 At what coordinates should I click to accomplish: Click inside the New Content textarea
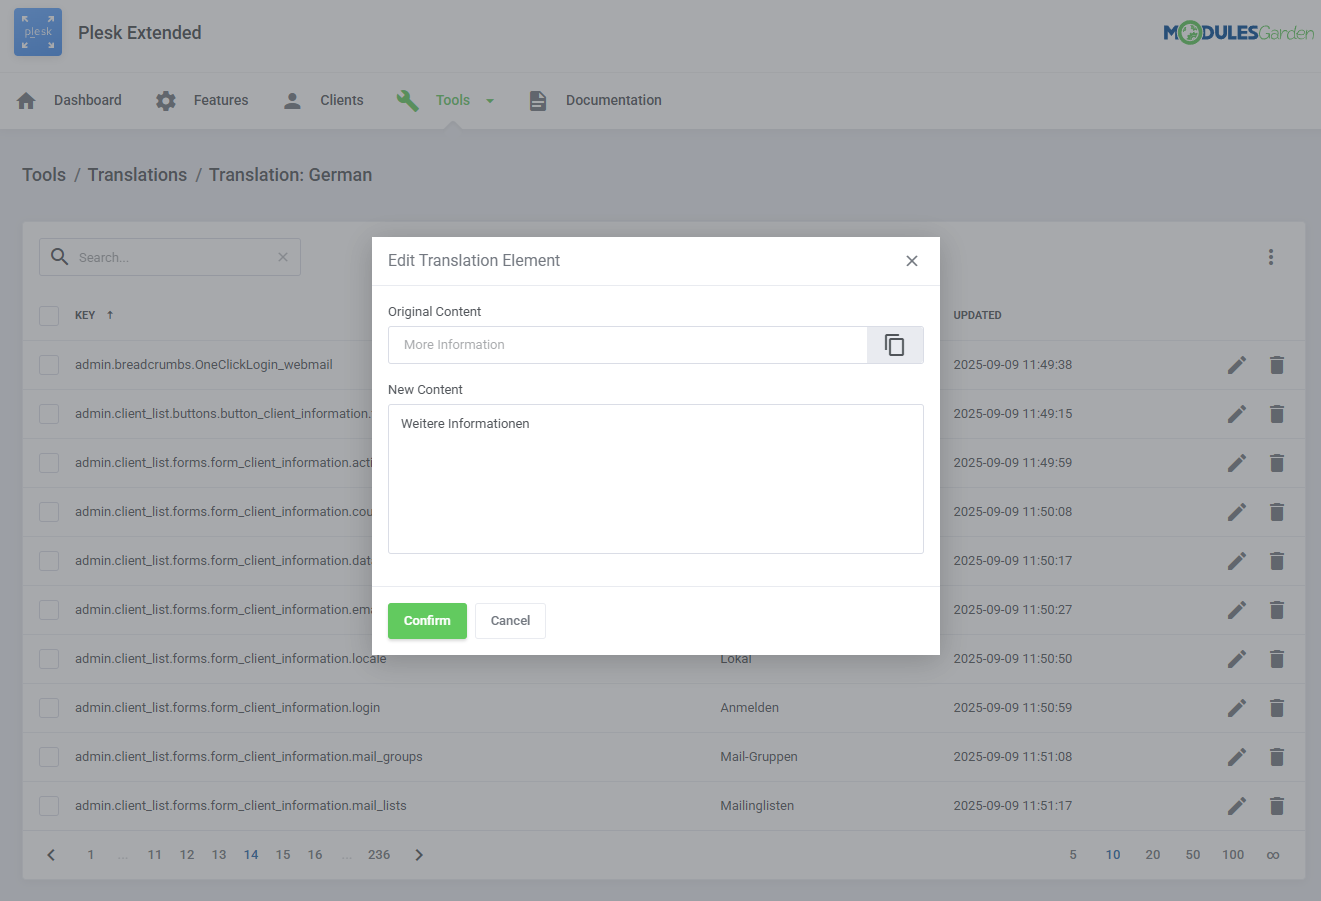[x=655, y=478]
